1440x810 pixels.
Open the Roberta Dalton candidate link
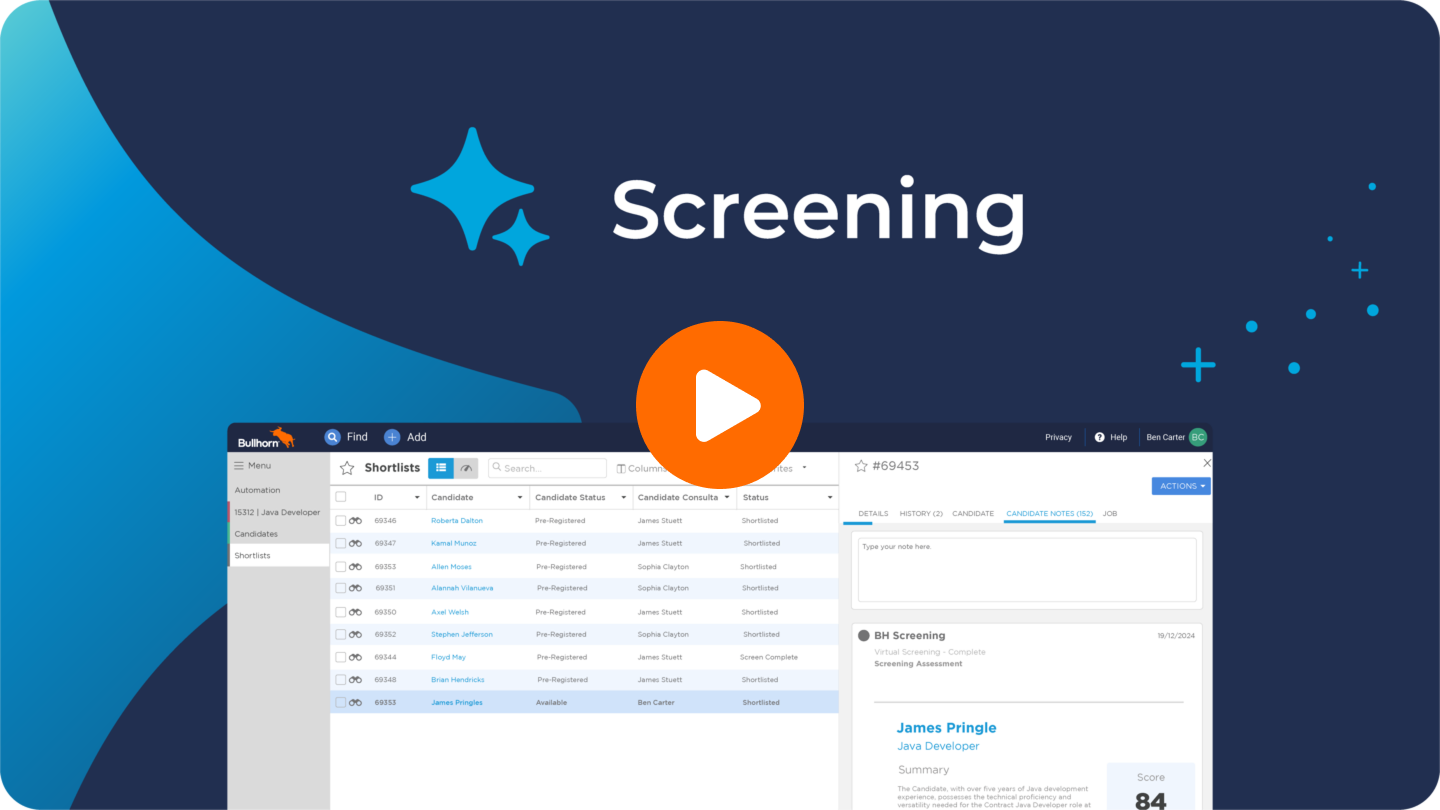coord(457,521)
